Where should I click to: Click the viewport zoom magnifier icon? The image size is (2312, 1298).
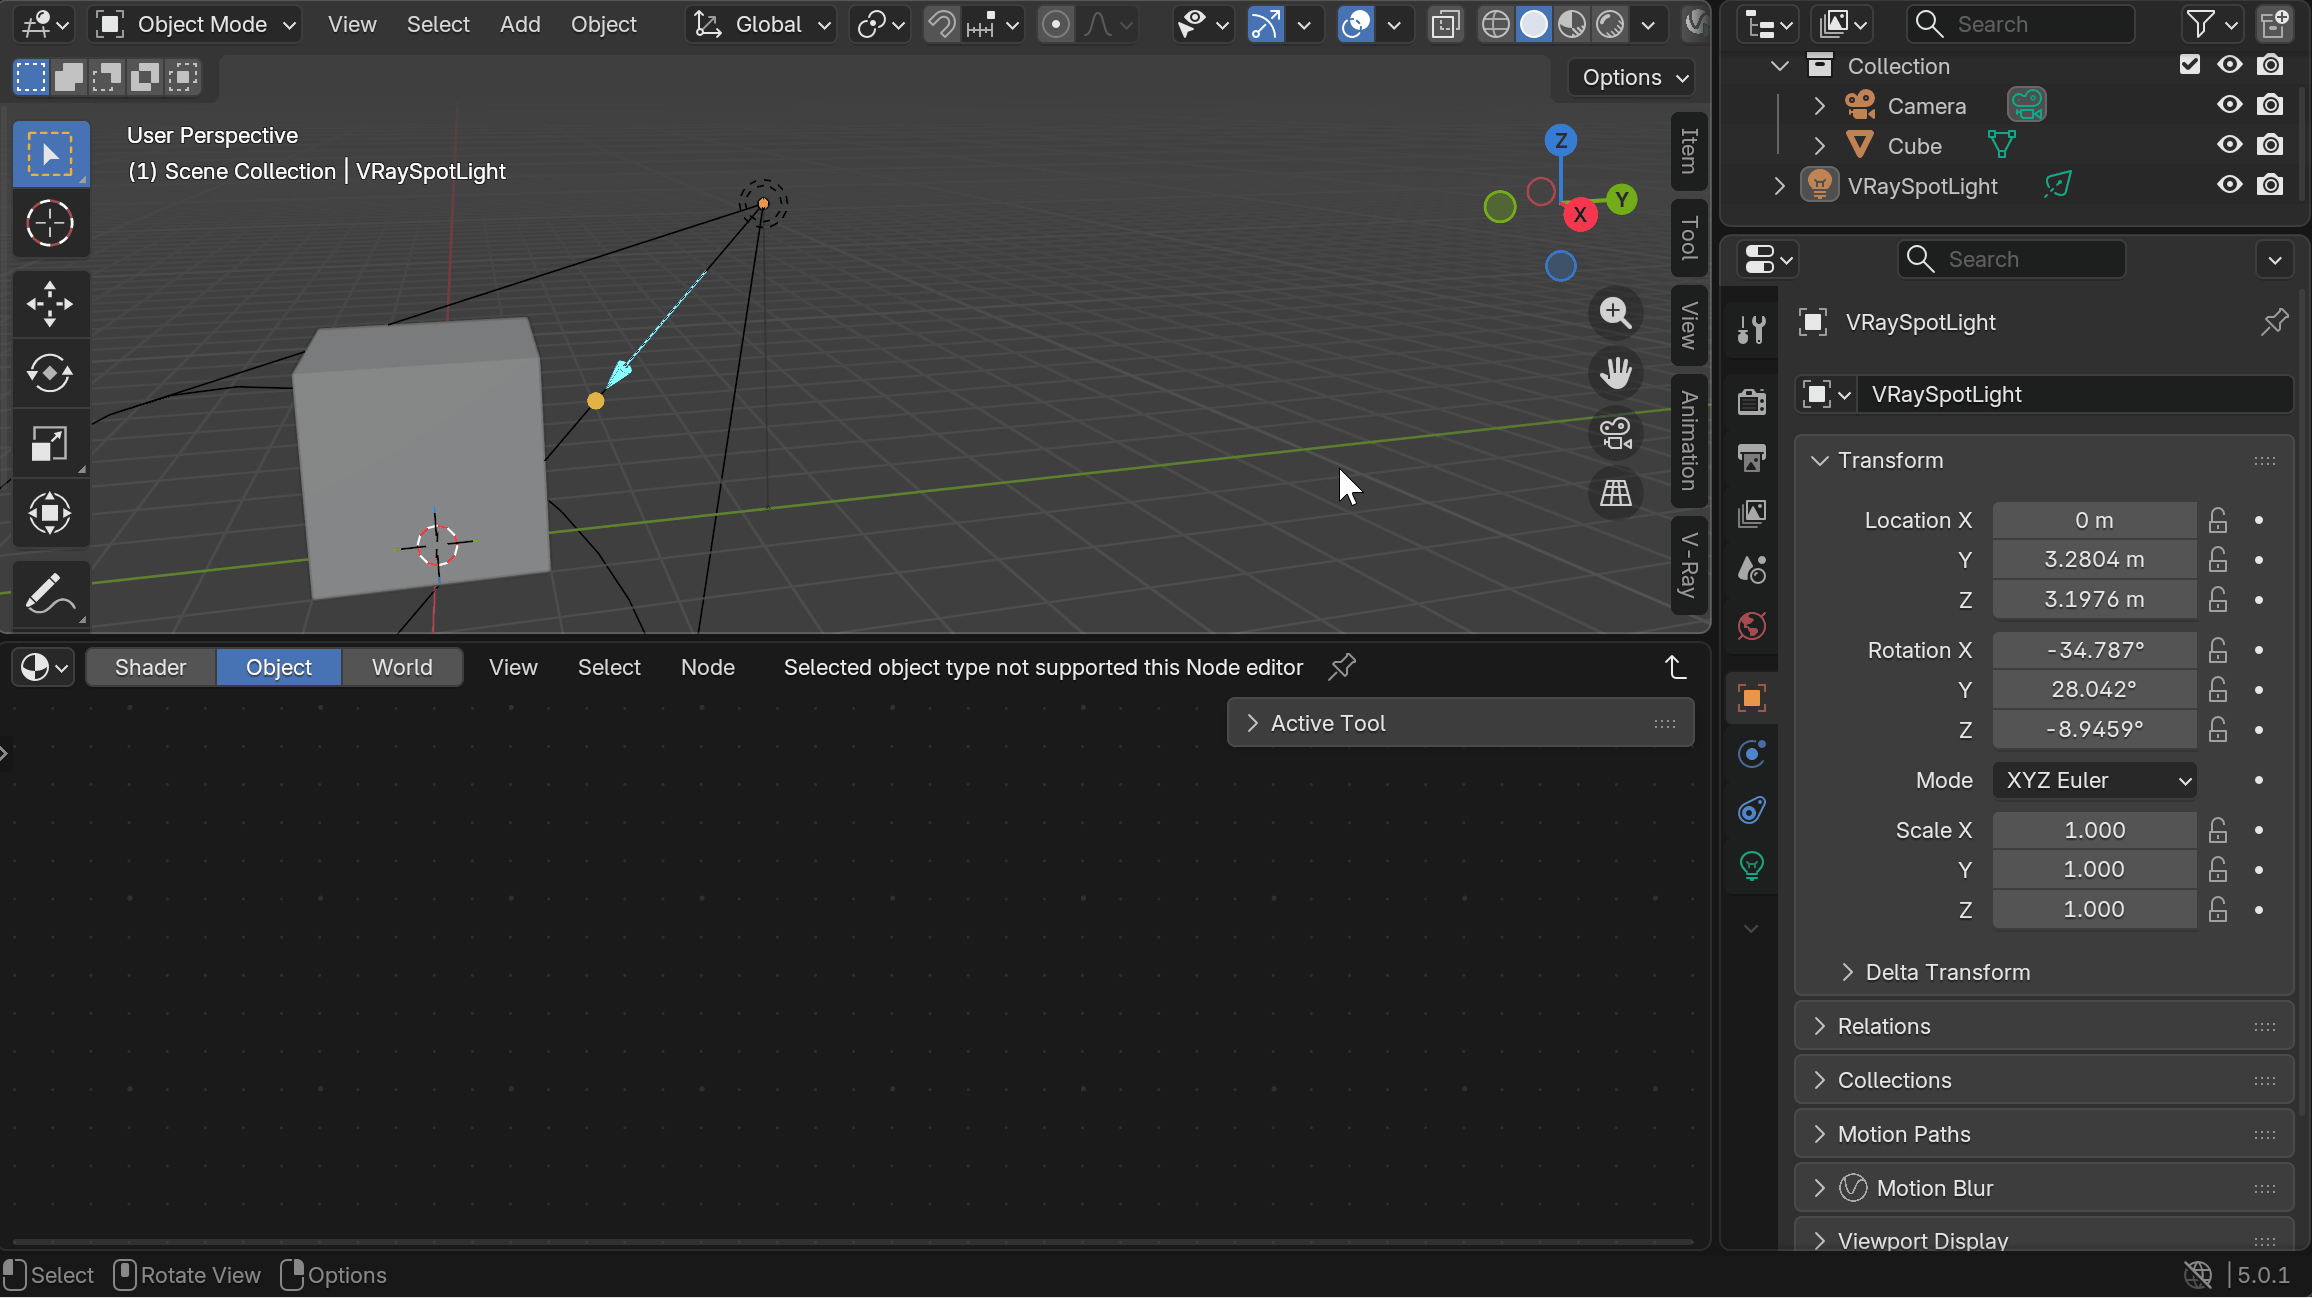click(x=1615, y=313)
